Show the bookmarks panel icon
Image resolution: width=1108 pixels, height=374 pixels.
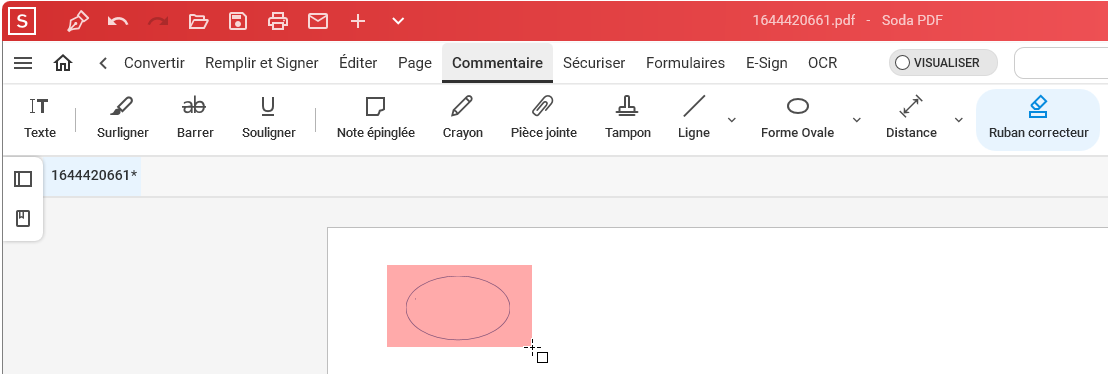tap(23, 218)
